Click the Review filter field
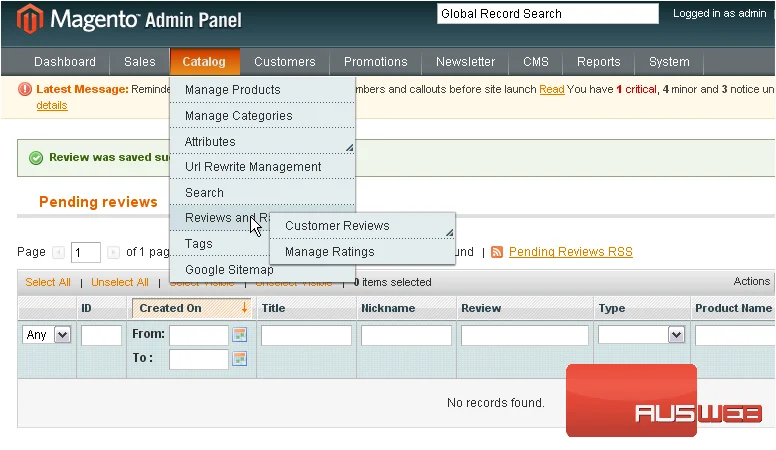776x450 pixels. (x=525, y=335)
